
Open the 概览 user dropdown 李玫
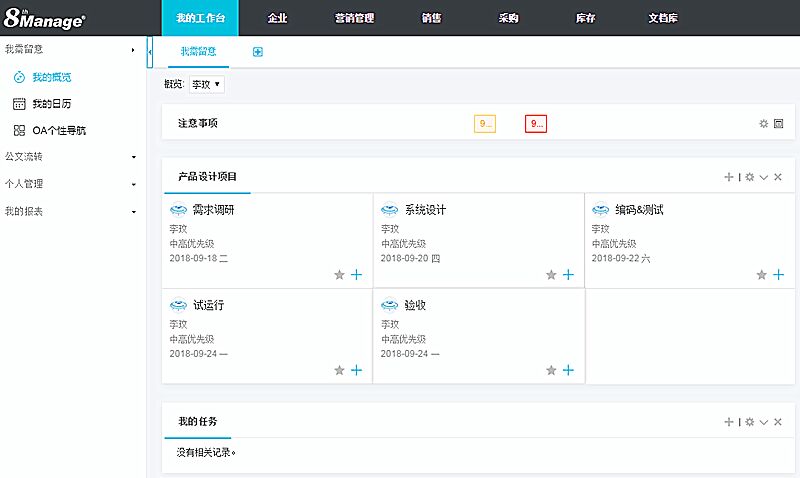pos(207,85)
